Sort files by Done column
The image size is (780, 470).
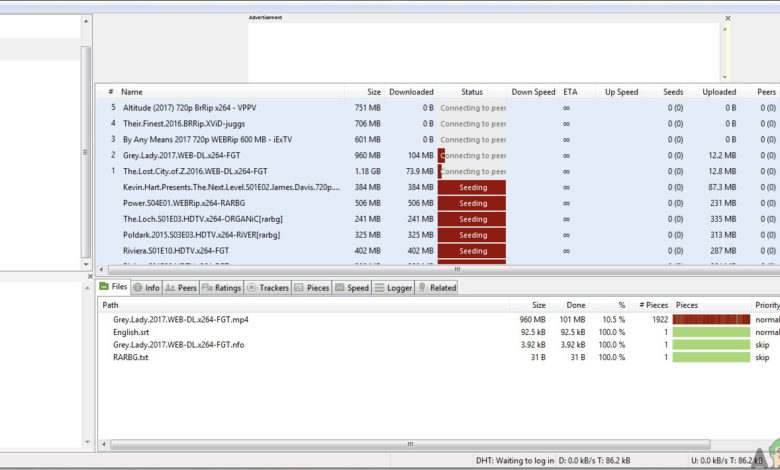point(576,305)
